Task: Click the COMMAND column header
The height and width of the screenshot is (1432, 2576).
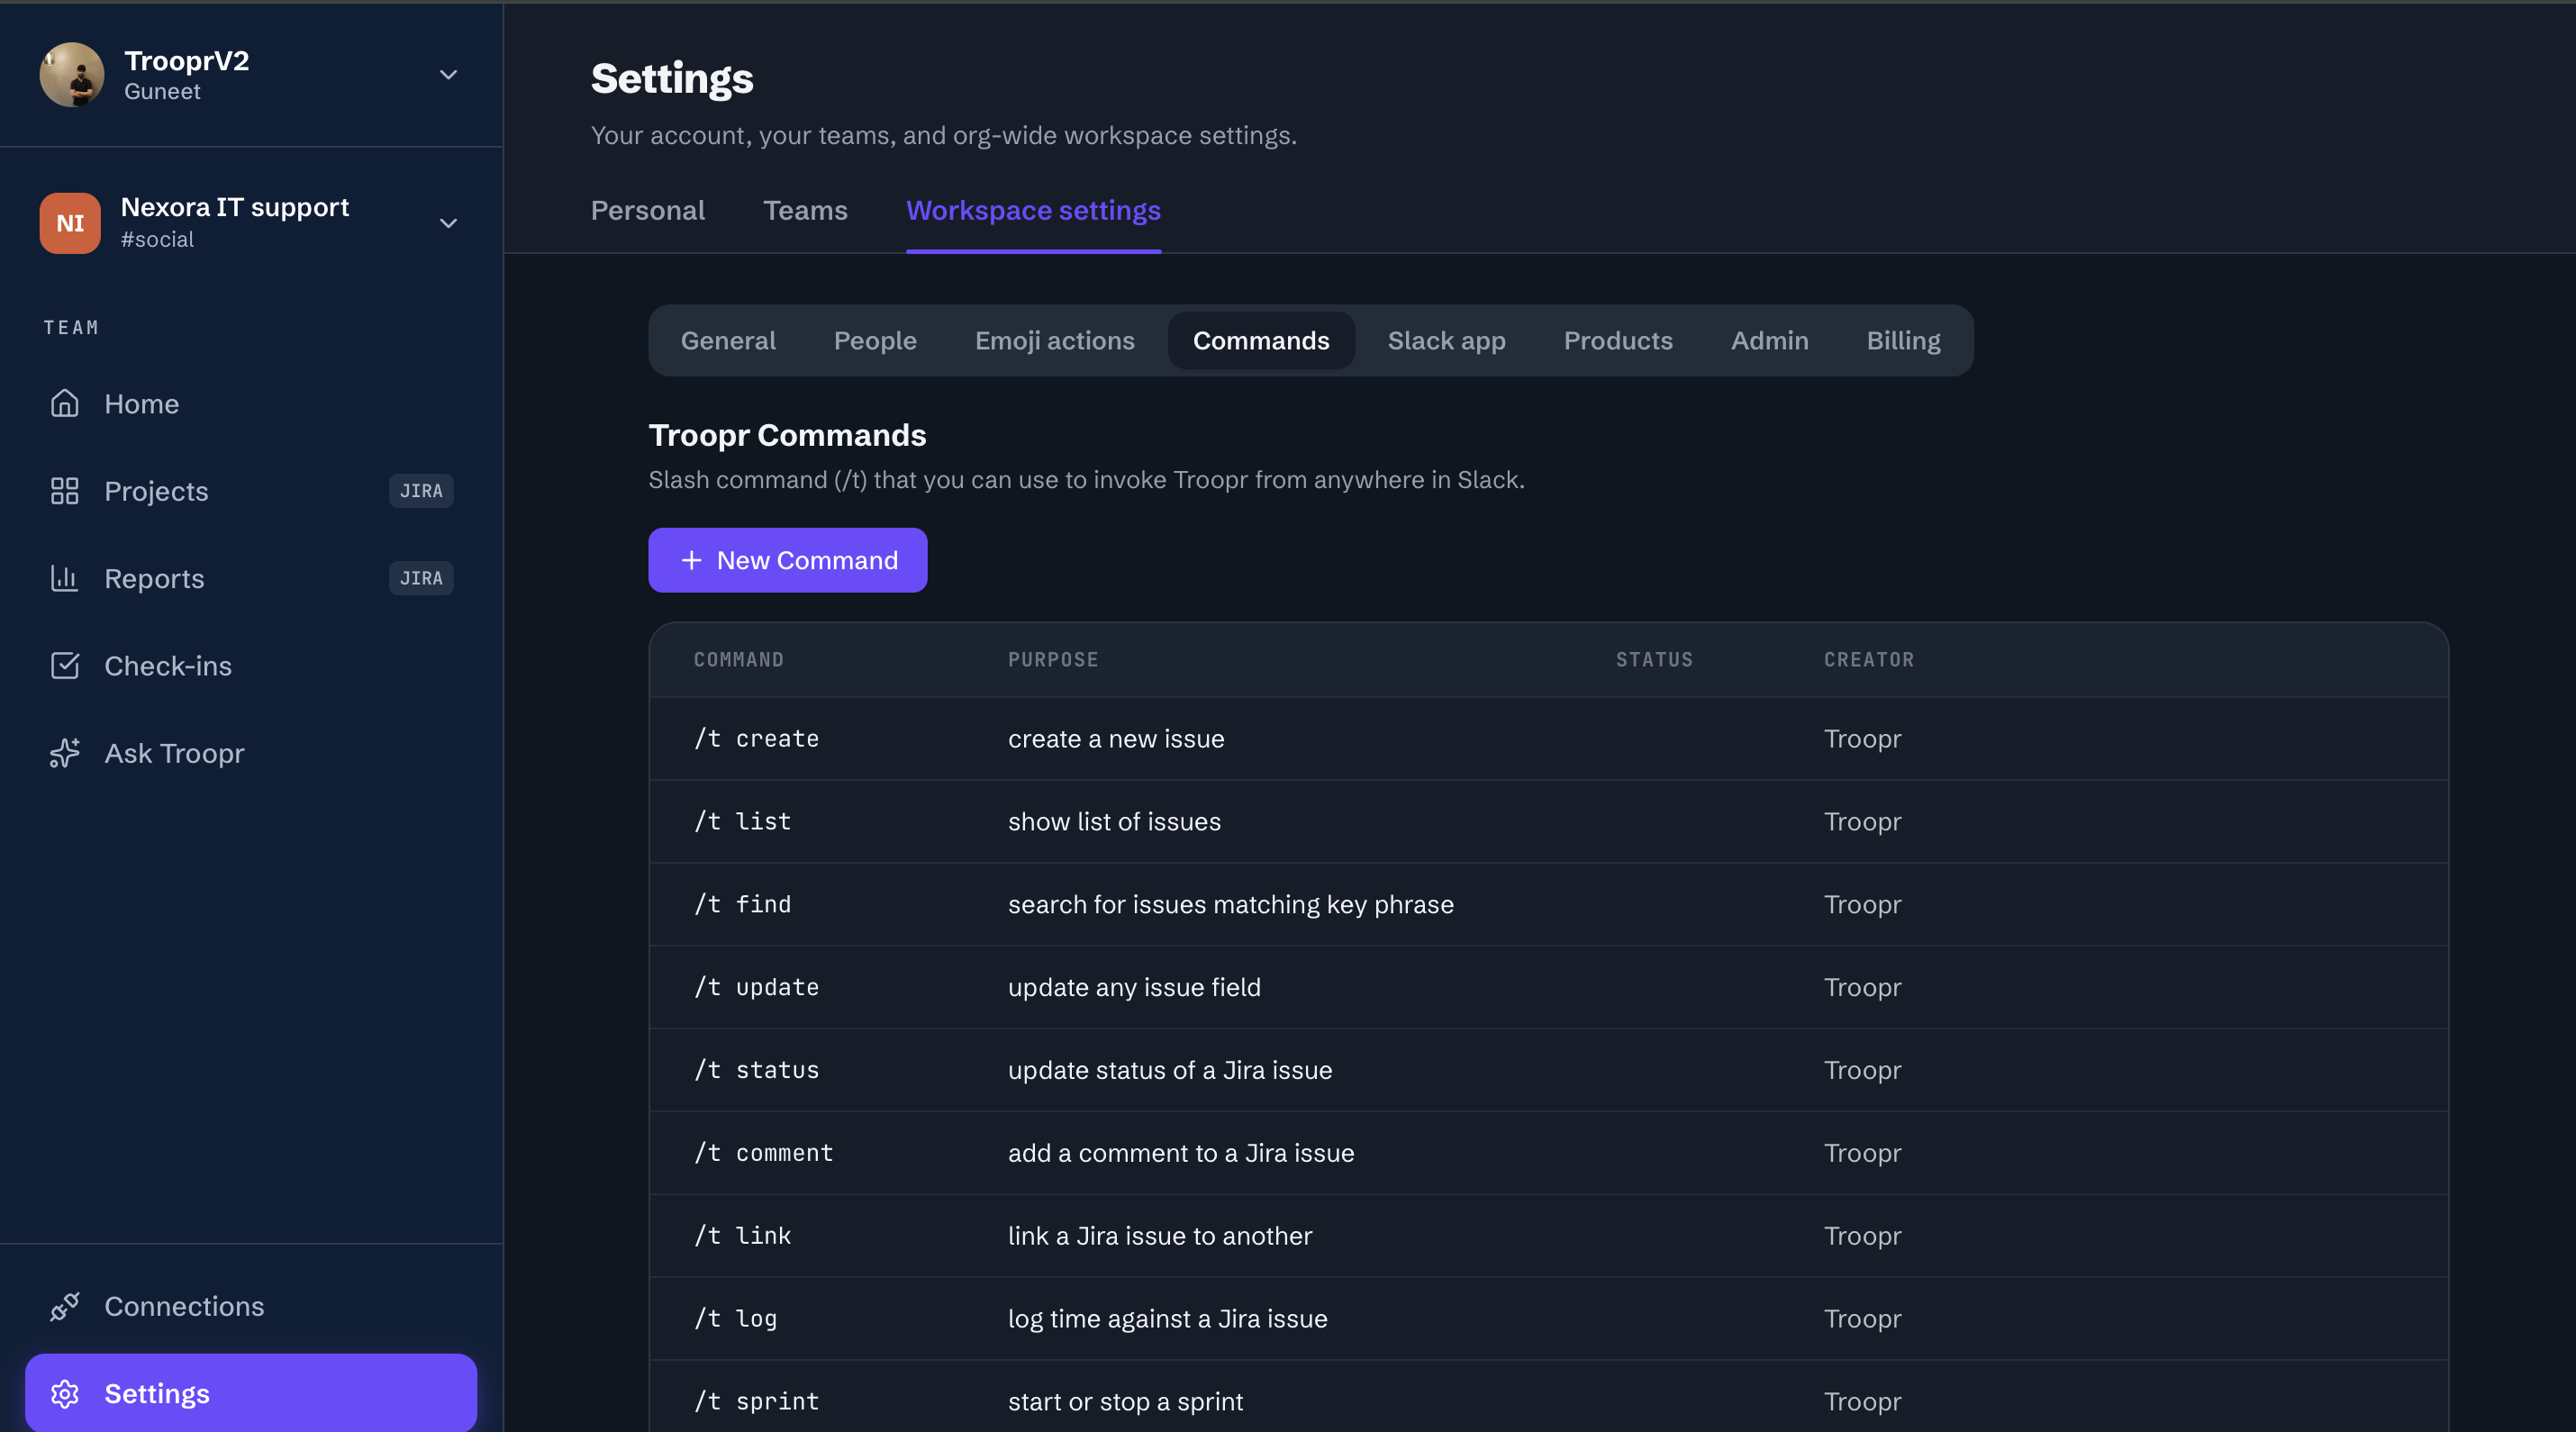Action: pyautogui.click(x=738, y=660)
